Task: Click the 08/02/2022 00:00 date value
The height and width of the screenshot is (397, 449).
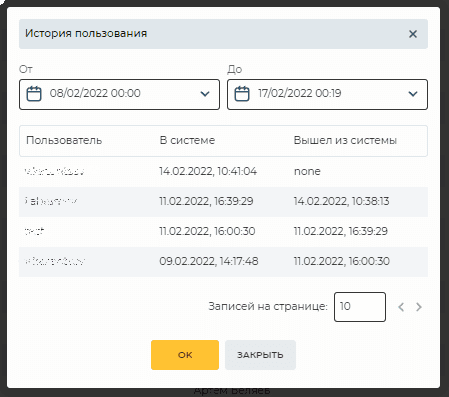Action: (95, 93)
